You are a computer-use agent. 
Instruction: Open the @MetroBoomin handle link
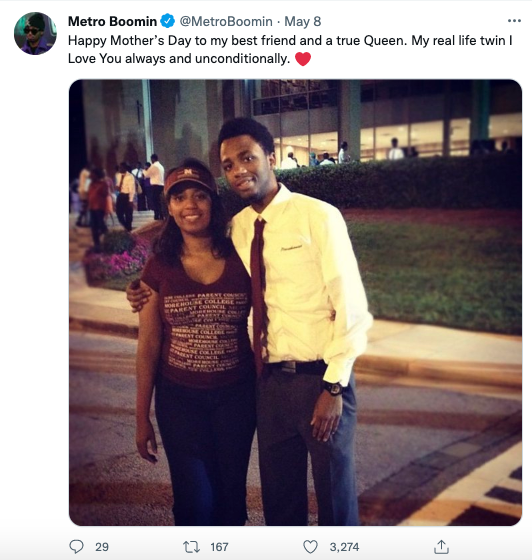(x=226, y=21)
